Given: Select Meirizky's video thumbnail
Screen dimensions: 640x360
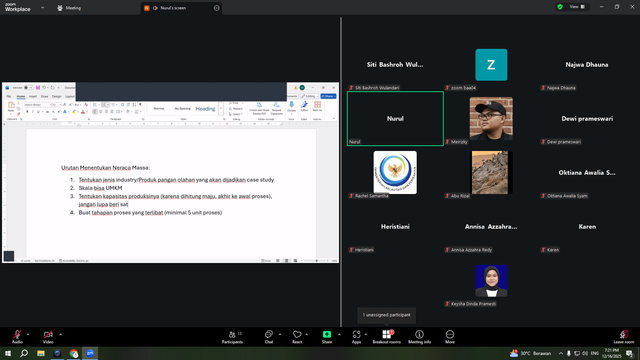Looking at the screenshot, I should (491, 118).
